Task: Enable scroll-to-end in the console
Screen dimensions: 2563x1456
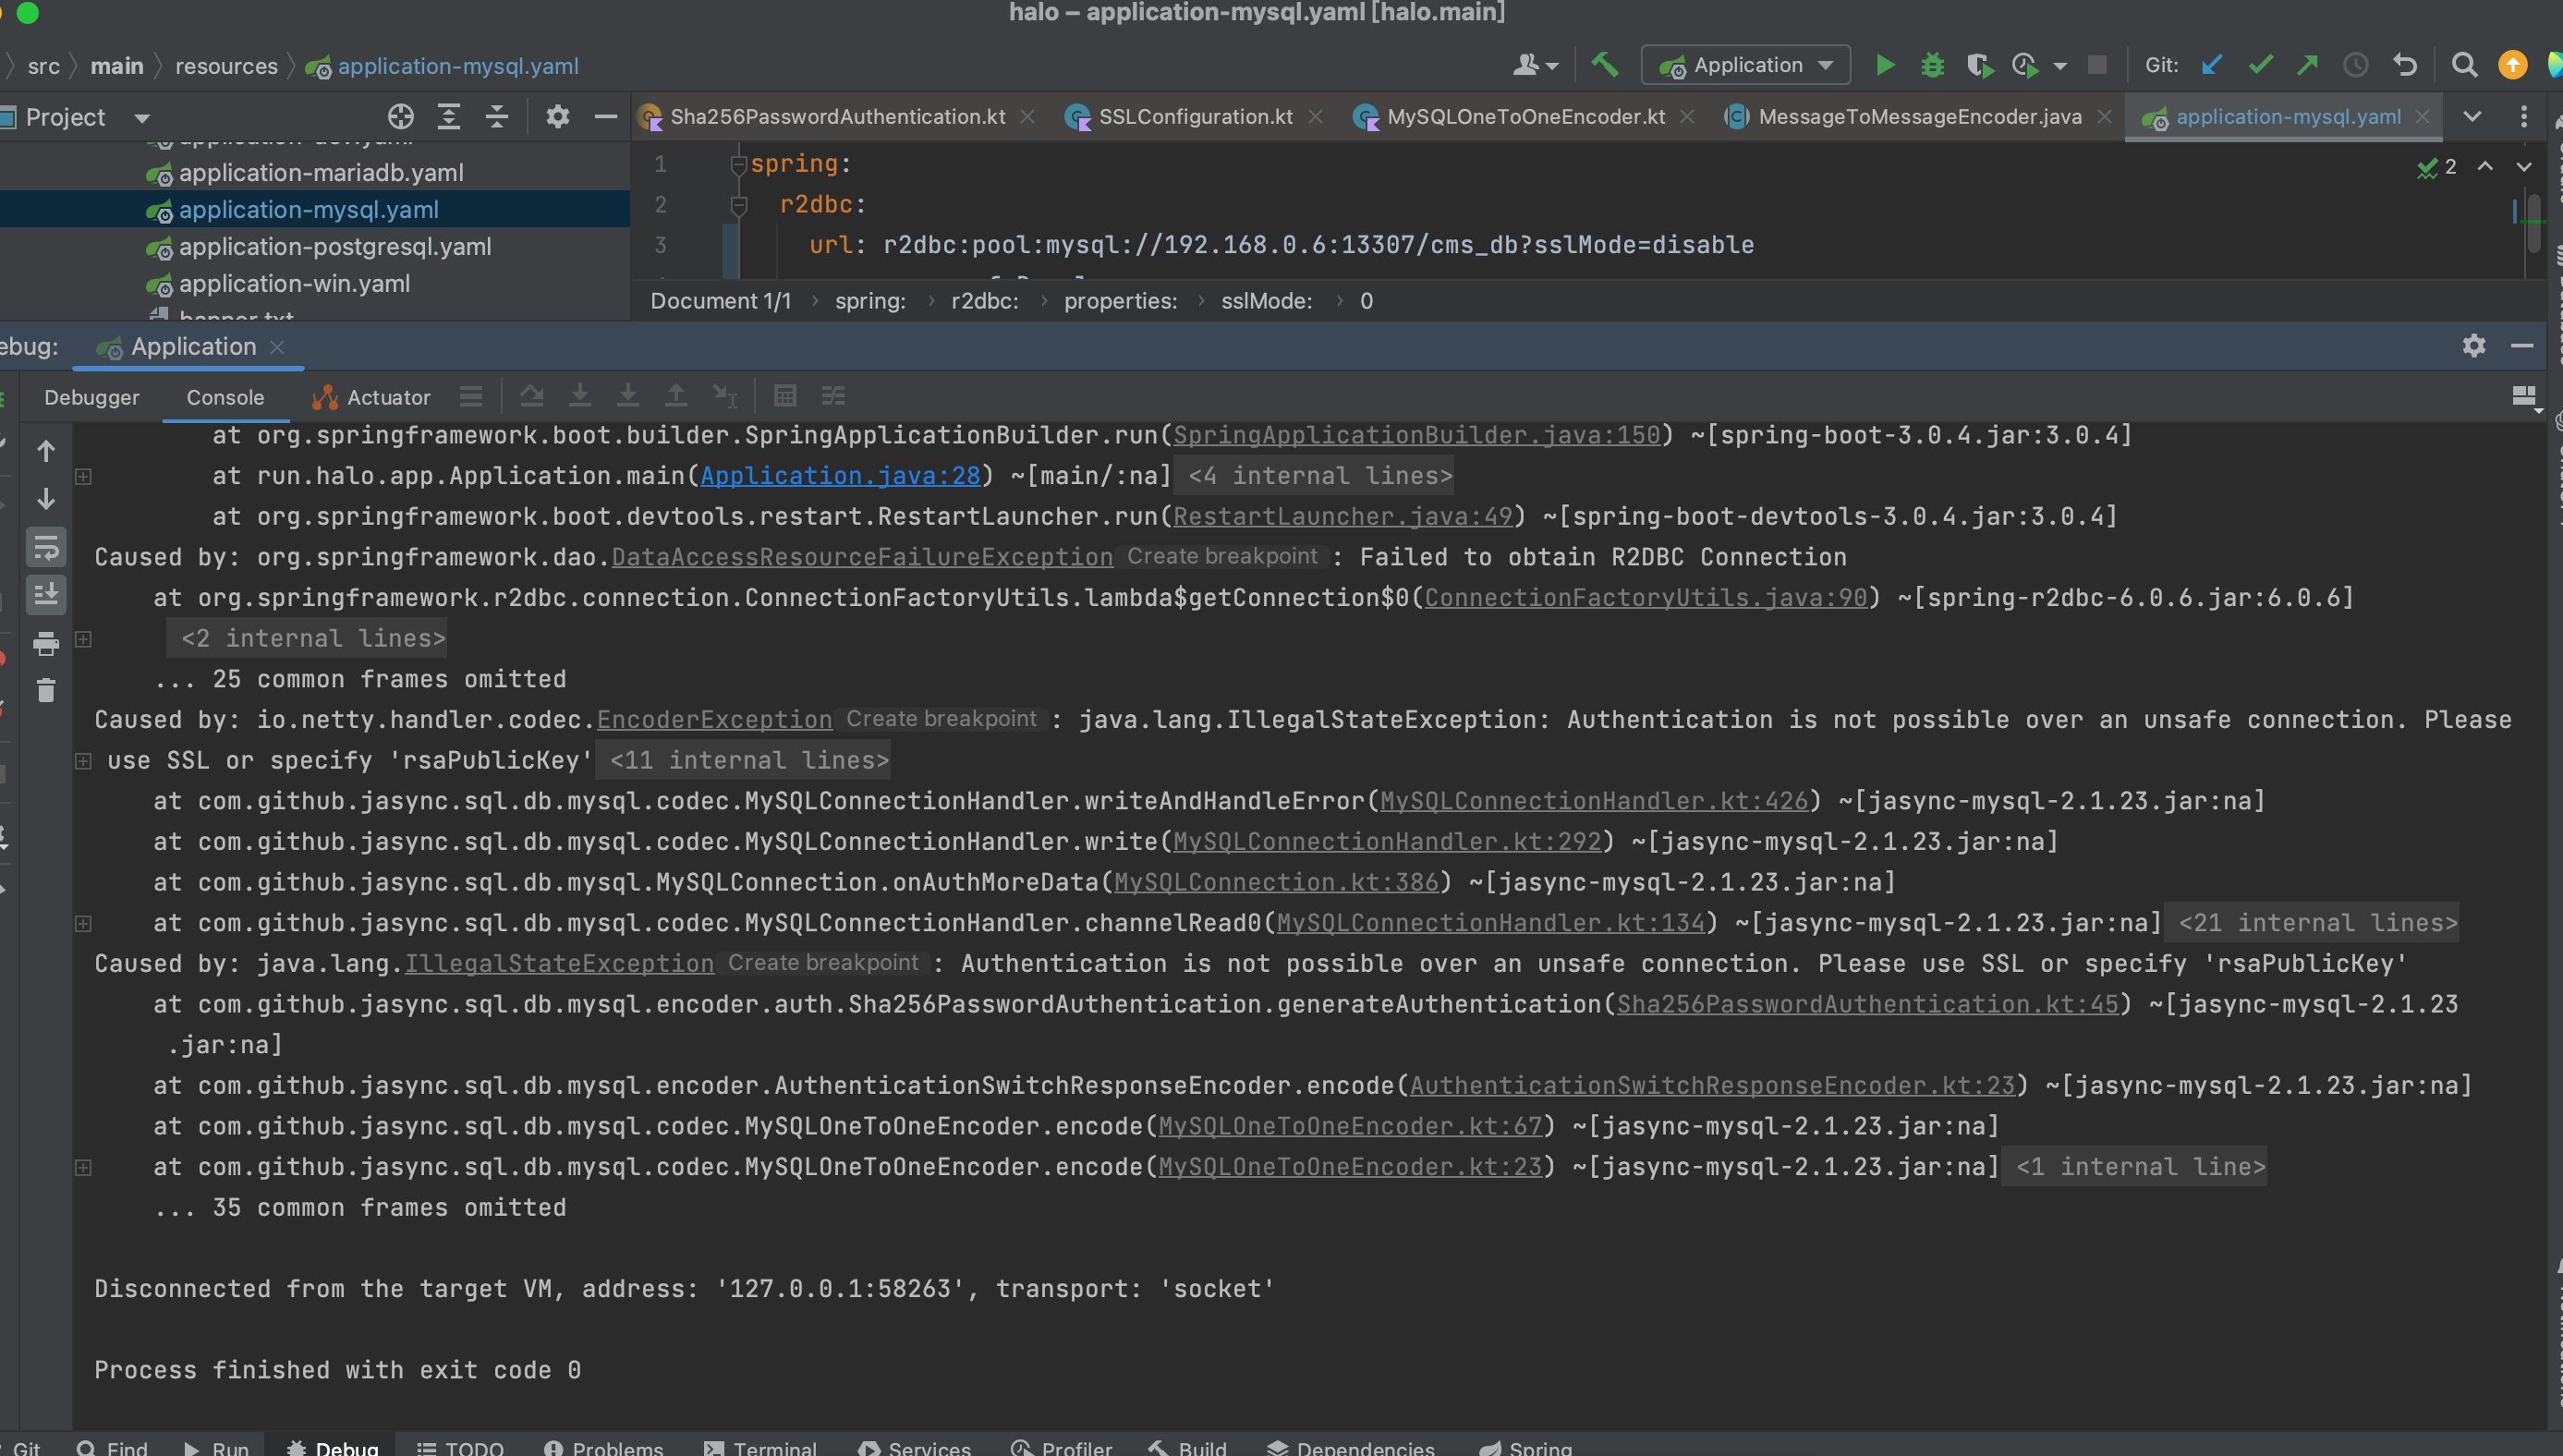Action: 46,594
